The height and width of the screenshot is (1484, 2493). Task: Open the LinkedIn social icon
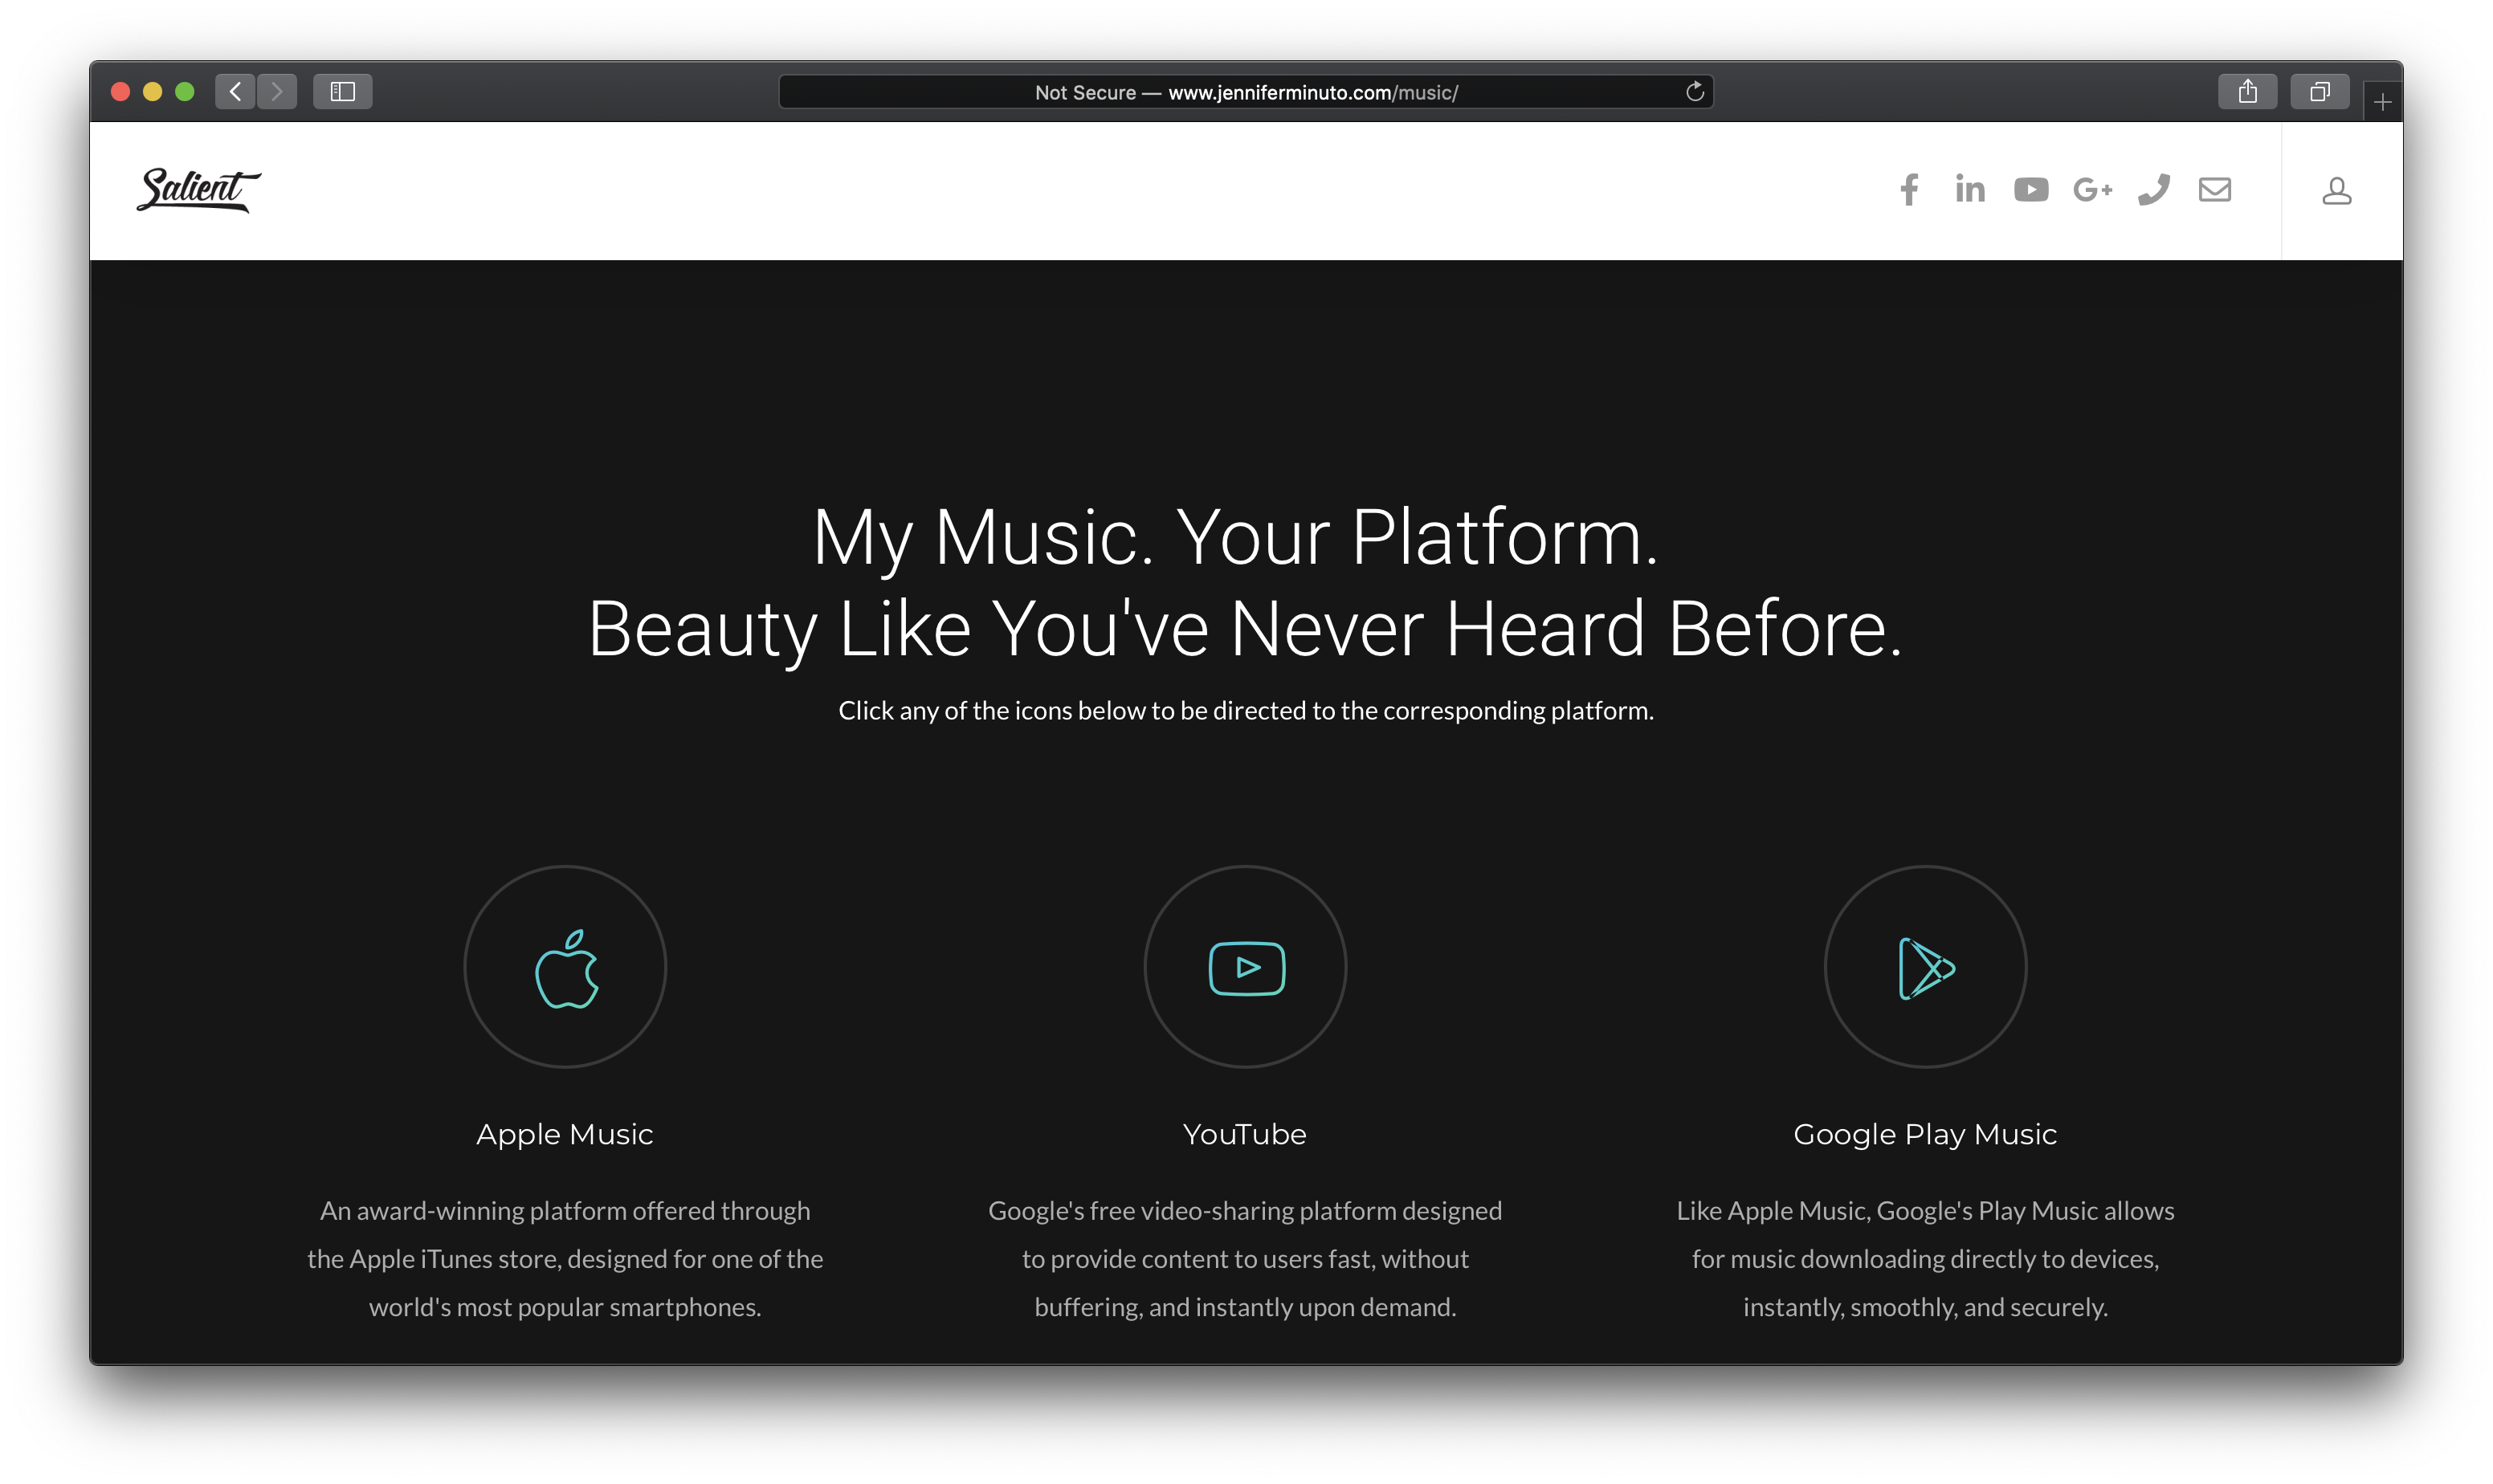coord(1969,189)
